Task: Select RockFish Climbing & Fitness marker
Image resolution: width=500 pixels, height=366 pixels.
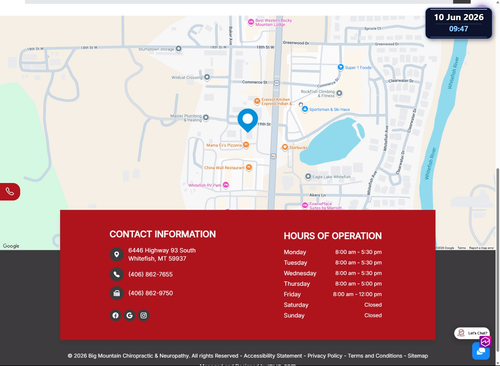Action: pos(339,93)
